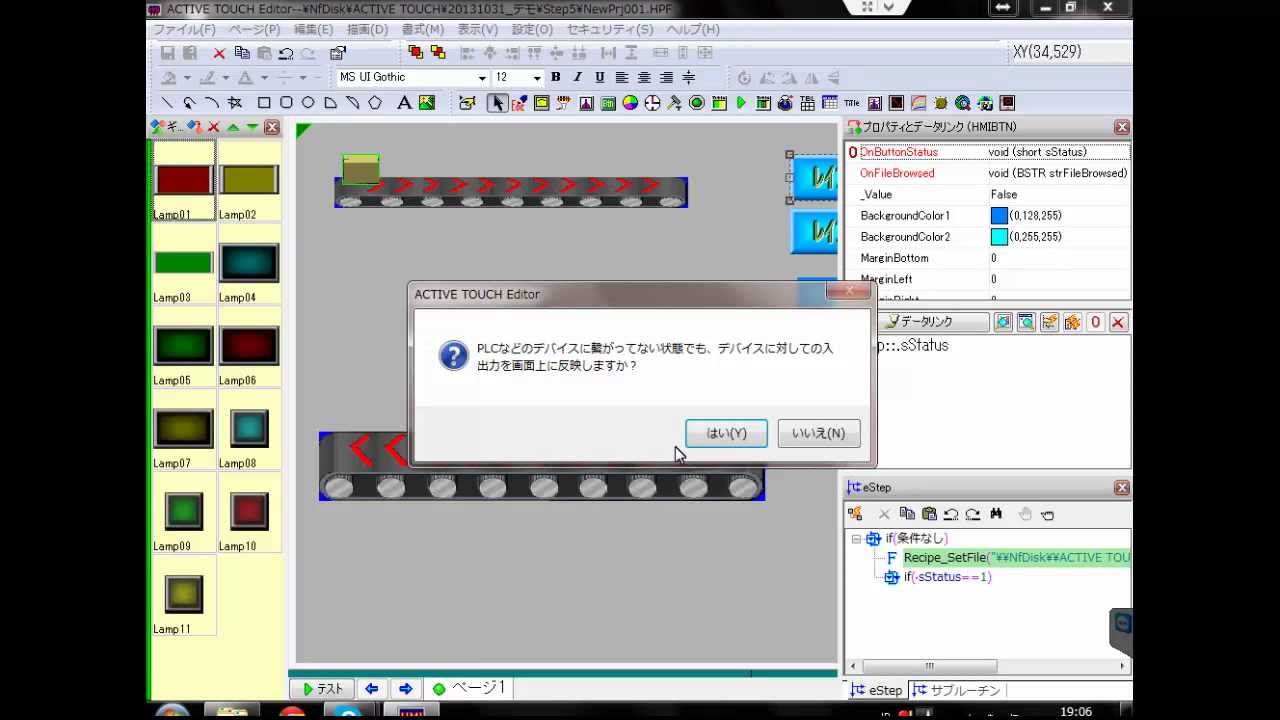Click the eStep horizontal scrollbar
1280x720 pixels.
[x=988, y=666]
